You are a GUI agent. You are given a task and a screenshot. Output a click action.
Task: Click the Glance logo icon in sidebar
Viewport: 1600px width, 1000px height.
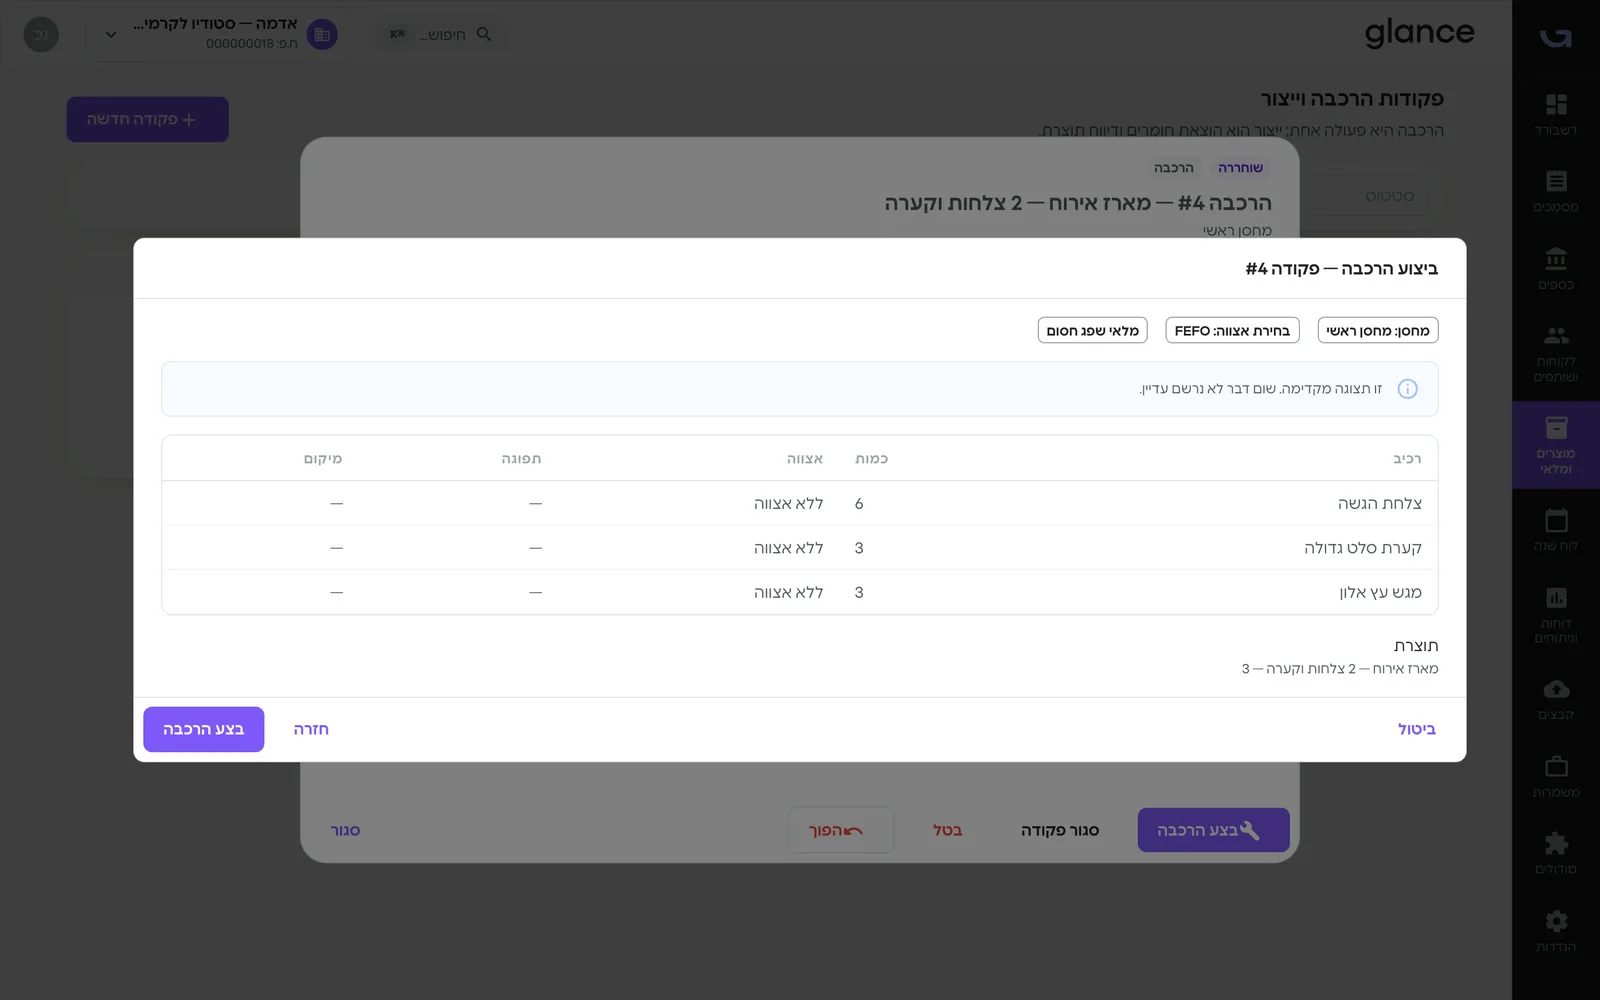pyautogui.click(x=1556, y=37)
